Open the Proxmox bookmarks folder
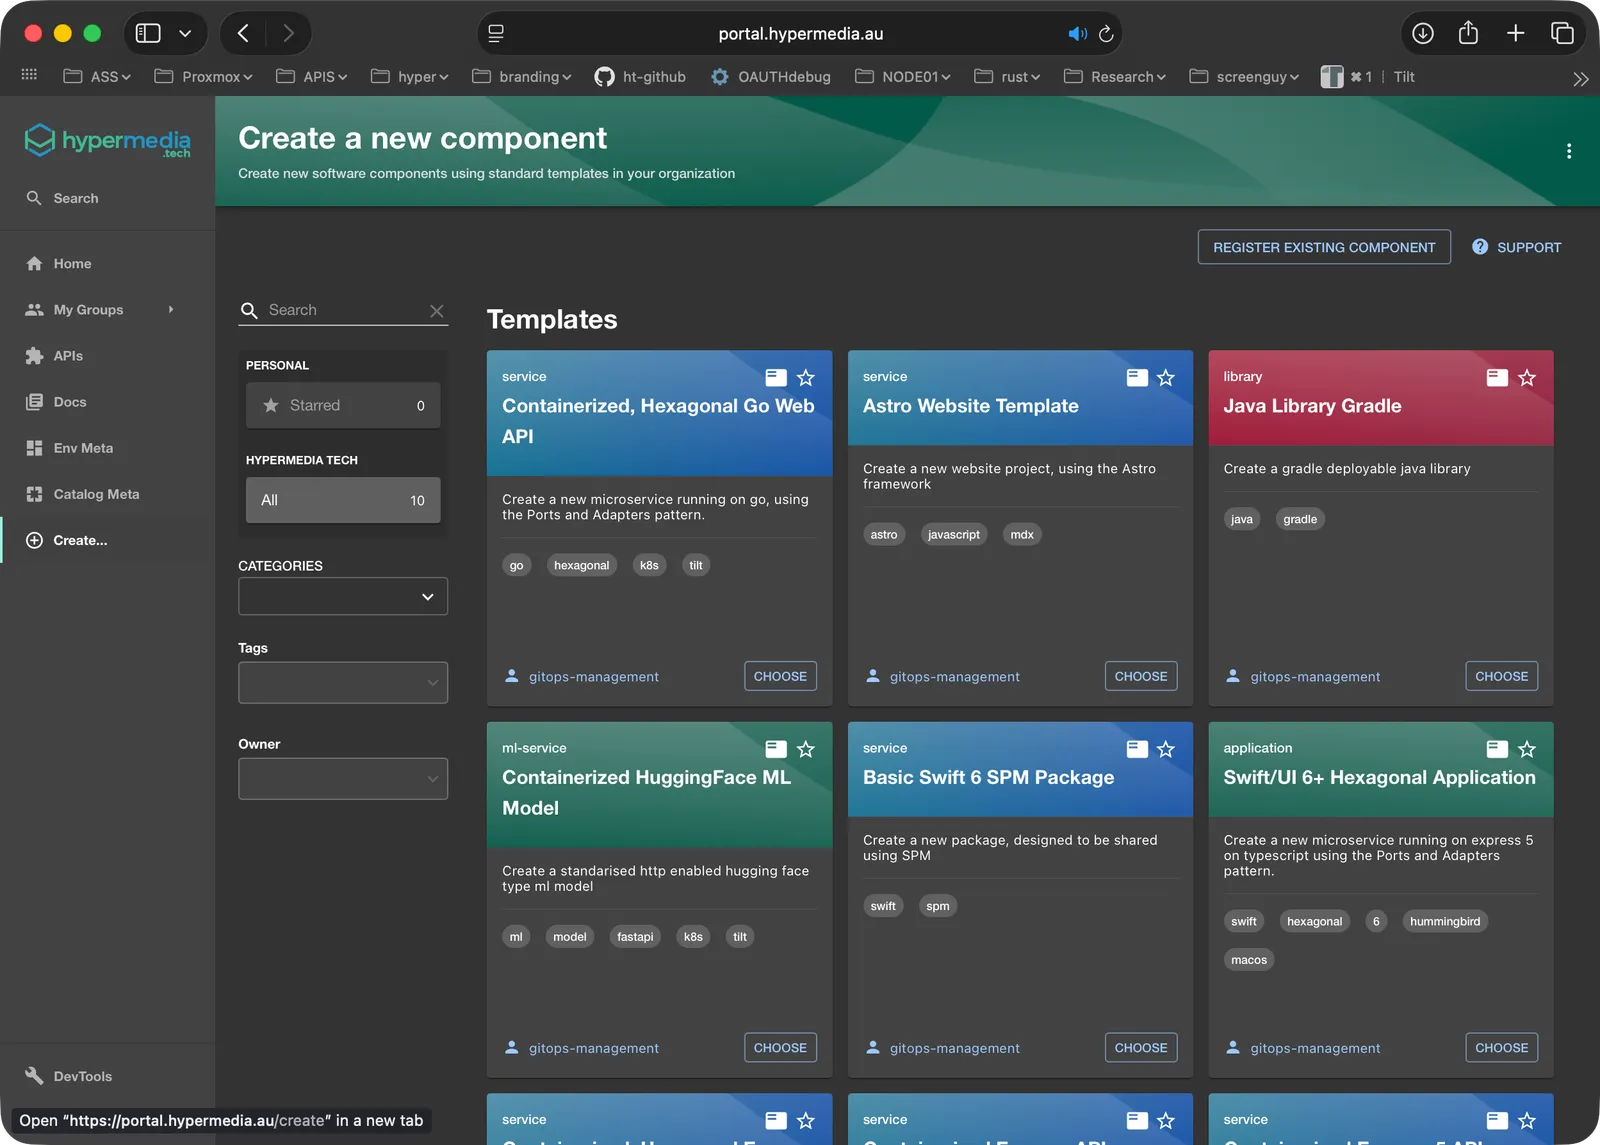Screen dimensions: 1600x1145 [203, 77]
